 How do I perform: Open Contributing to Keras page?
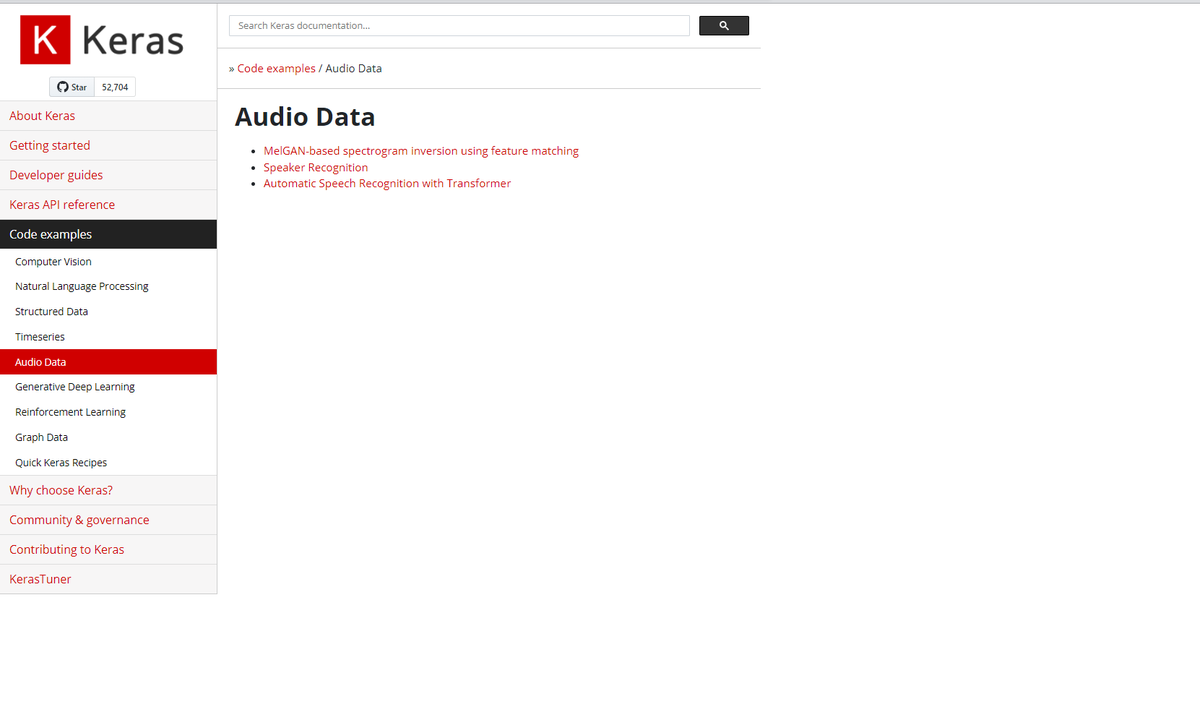pyautogui.click(x=108, y=549)
